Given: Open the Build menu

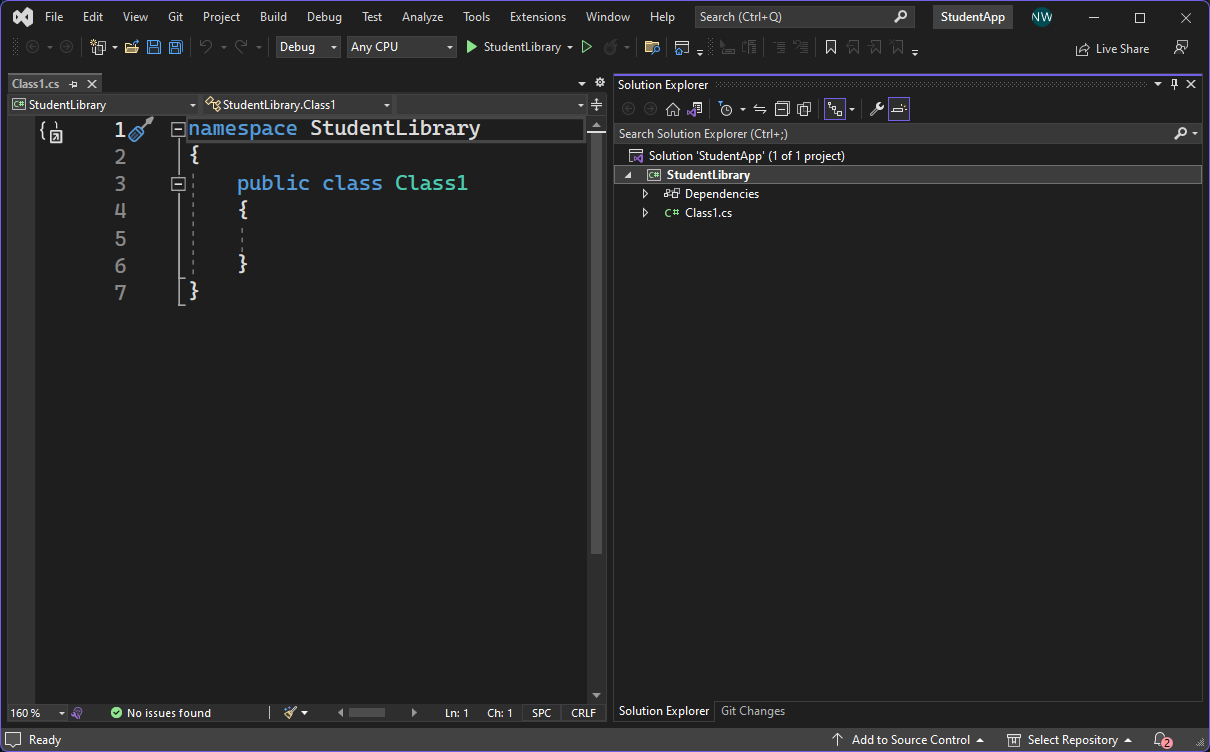Looking at the screenshot, I should point(273,17).
